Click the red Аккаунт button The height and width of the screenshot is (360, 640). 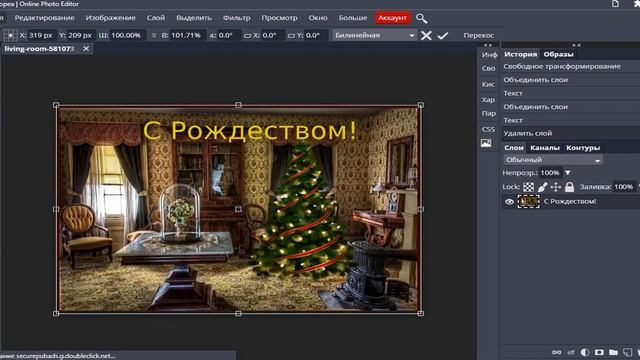click(392, 18)
